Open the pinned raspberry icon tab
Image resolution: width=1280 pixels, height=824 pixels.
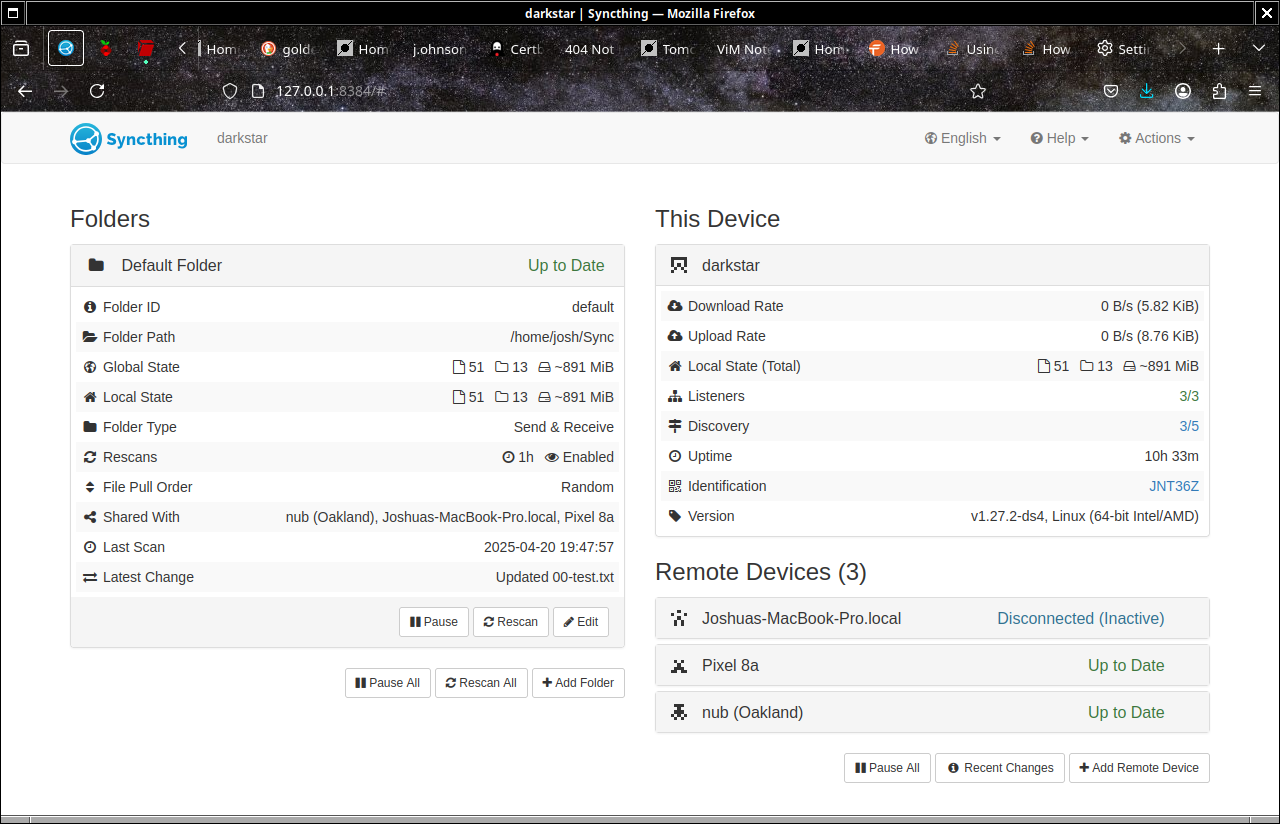(105, 48)
